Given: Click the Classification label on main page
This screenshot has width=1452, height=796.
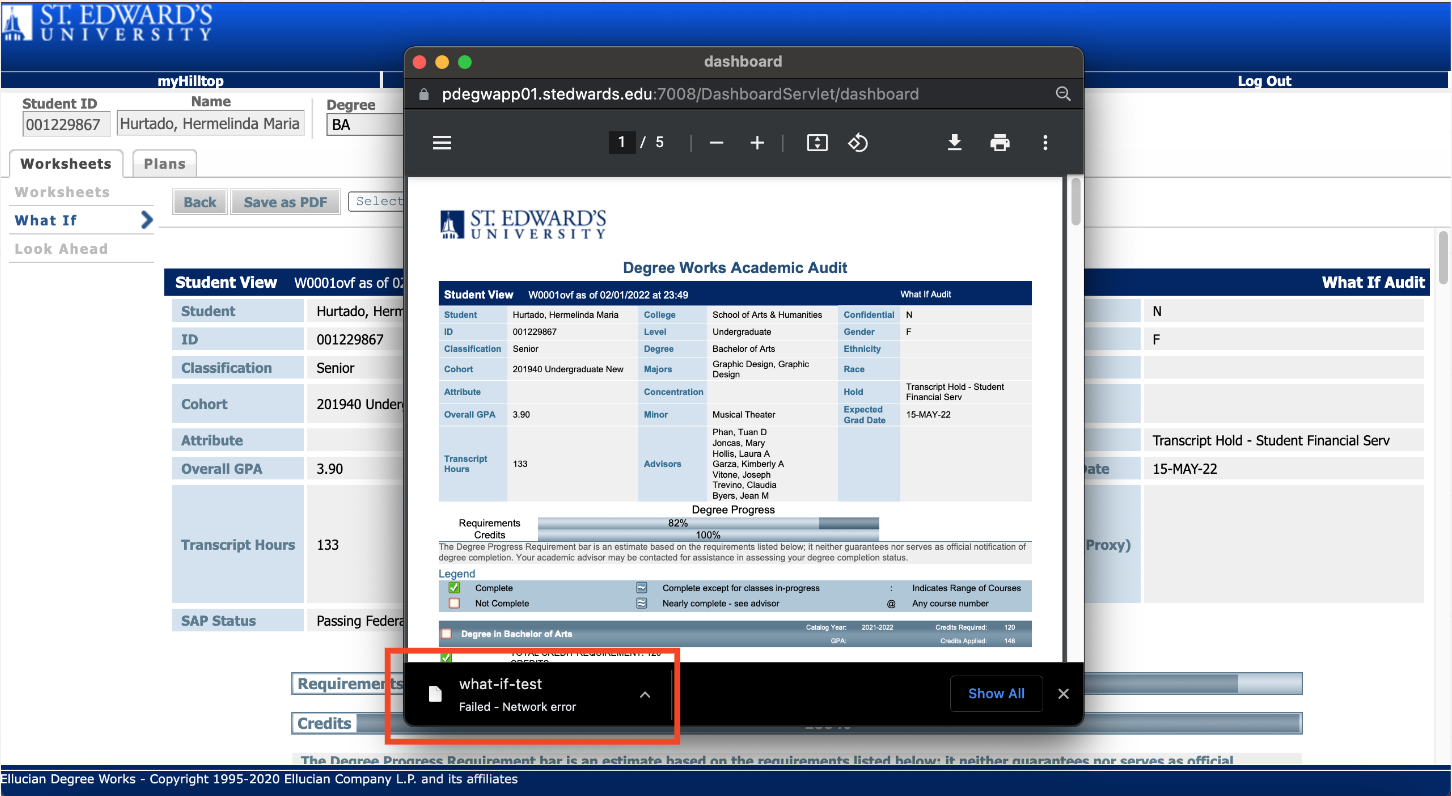Looking at the screenshot, I should [226, 368].
